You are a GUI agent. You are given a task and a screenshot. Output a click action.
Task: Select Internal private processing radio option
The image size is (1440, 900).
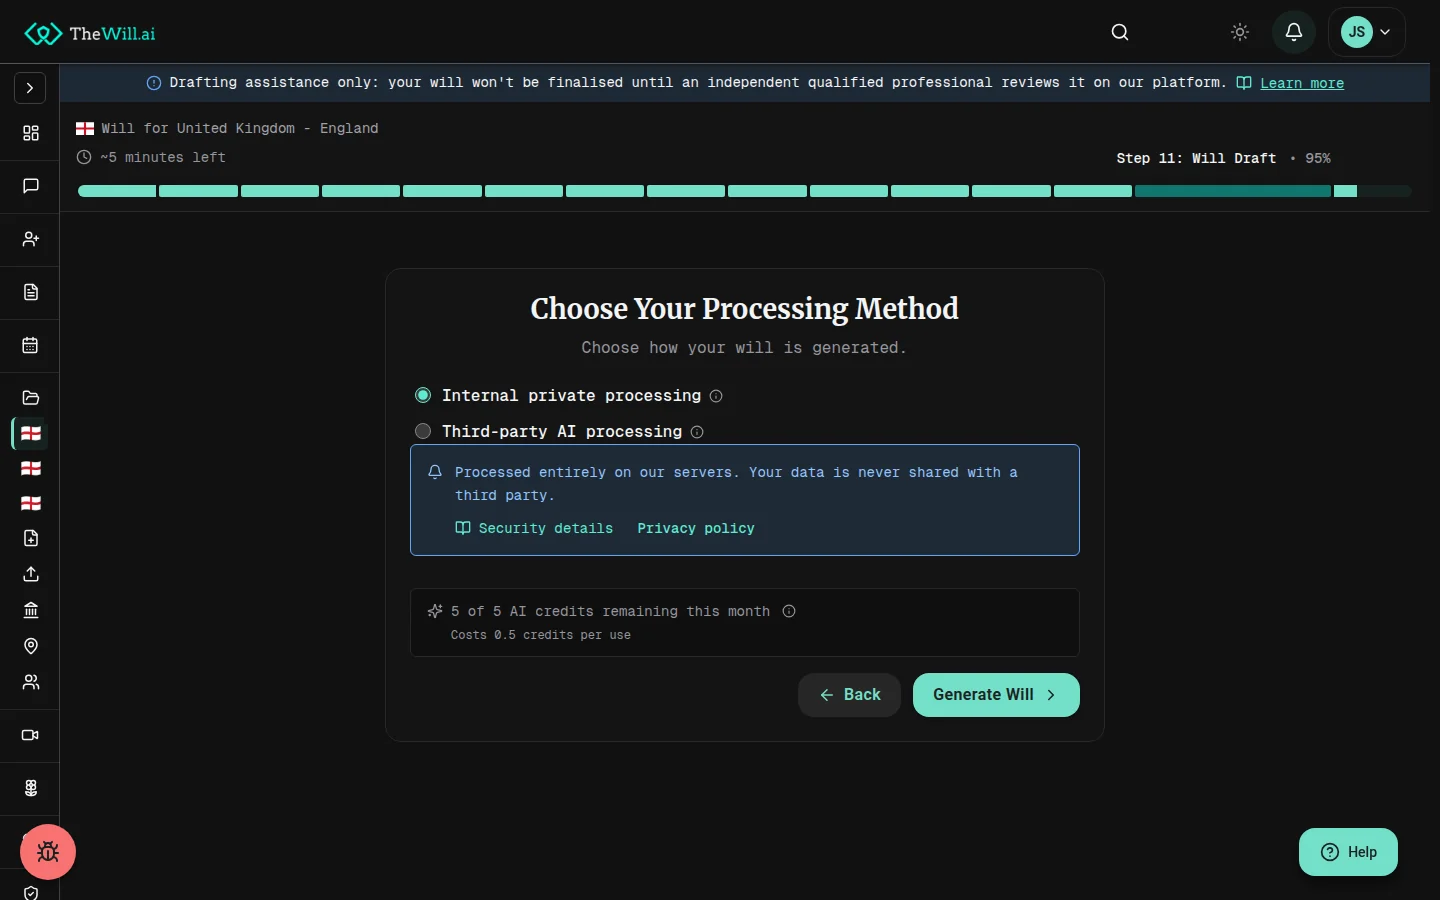[423, 395]
